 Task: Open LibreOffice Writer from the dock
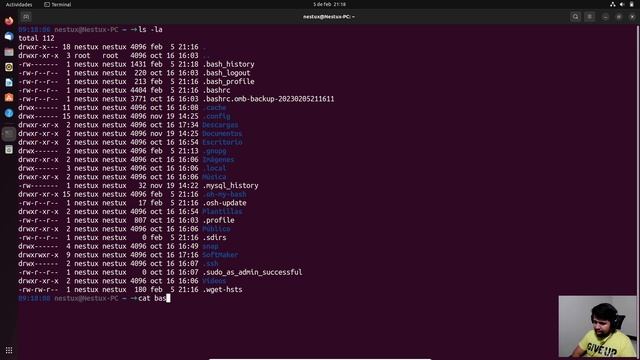coord(9,82)
